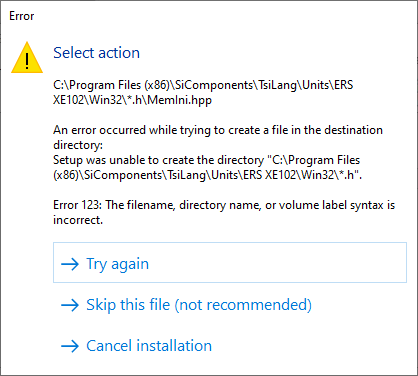
Task: Click the Select action heading
Action: pos(96,53)
